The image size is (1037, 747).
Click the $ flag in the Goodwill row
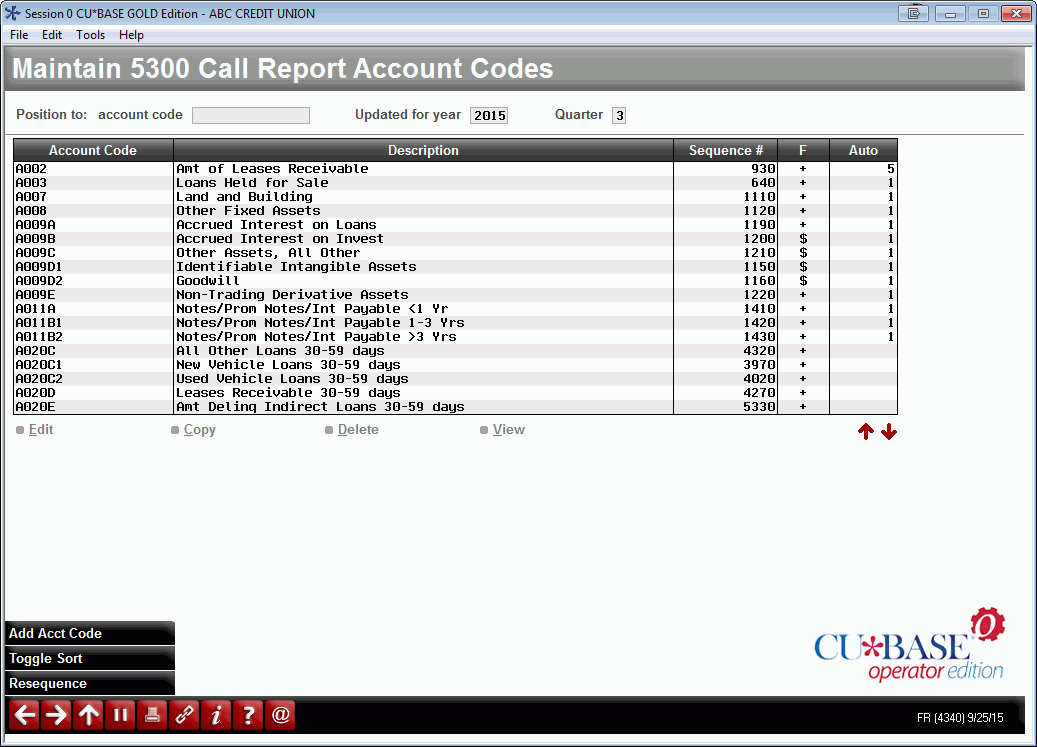(x=803, y=281)
